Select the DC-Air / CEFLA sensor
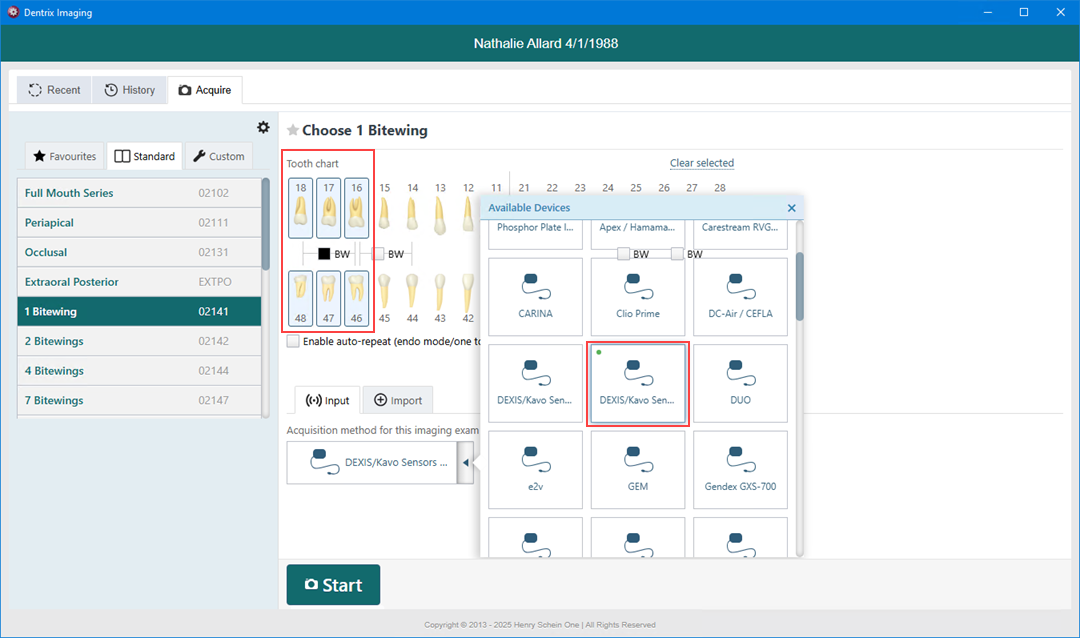The height and width of the screenshot is (638, 1080). 740,296
